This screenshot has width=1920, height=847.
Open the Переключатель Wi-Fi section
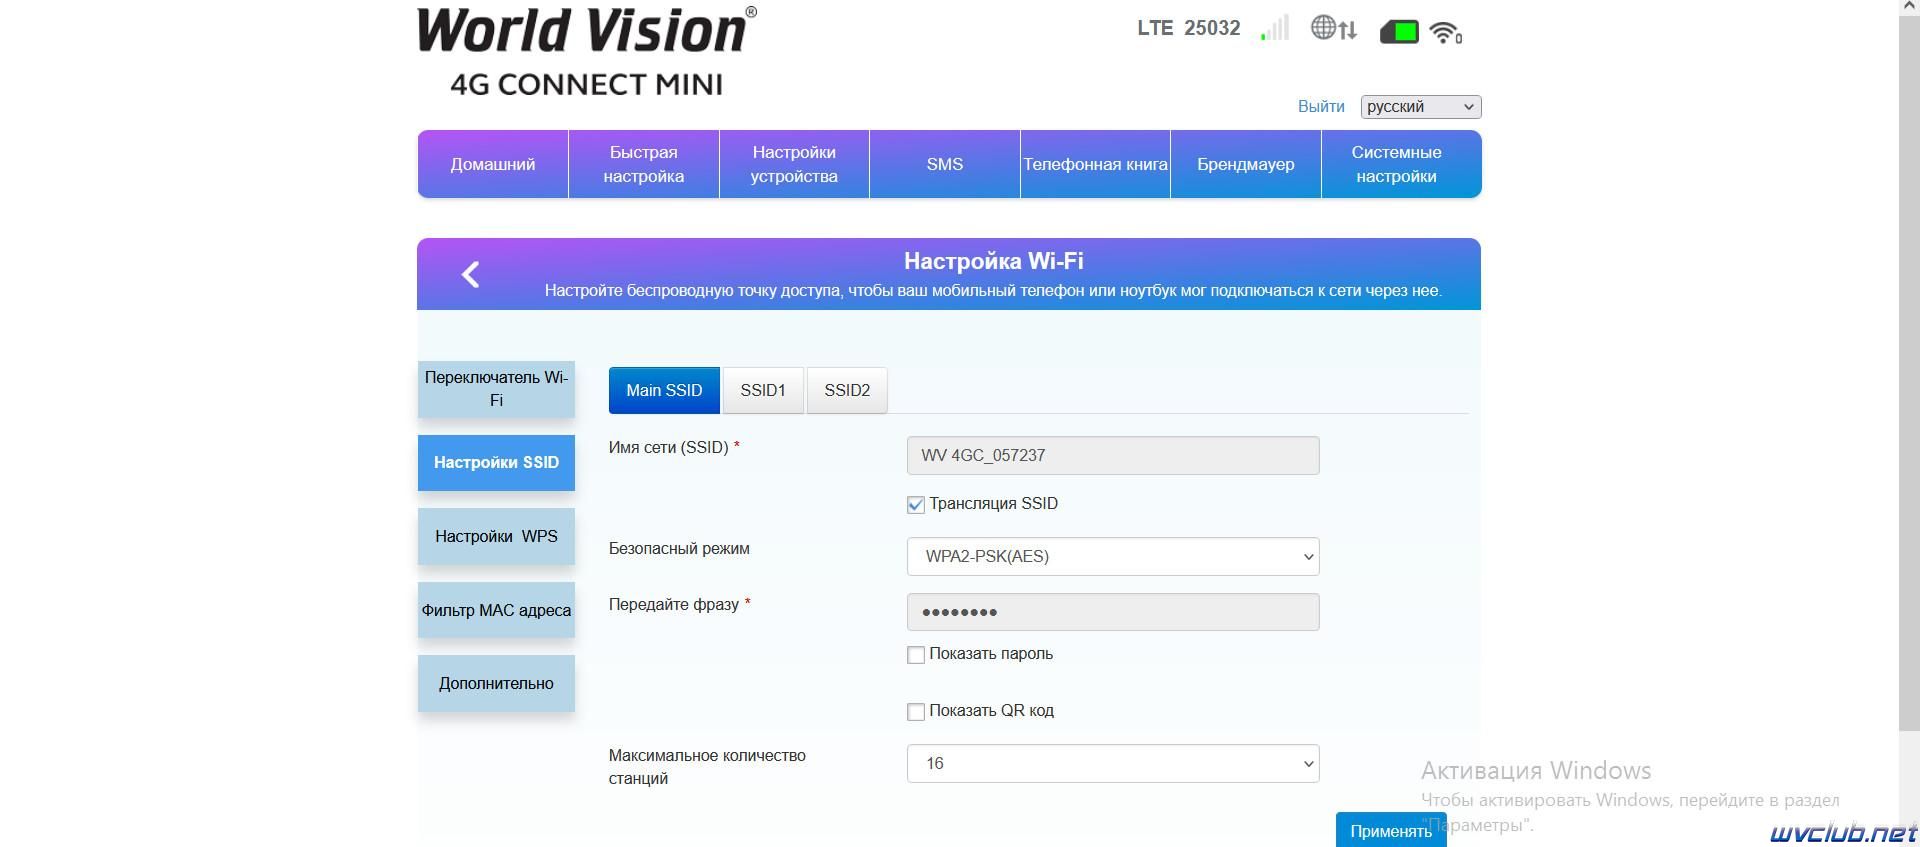point(496,389)
